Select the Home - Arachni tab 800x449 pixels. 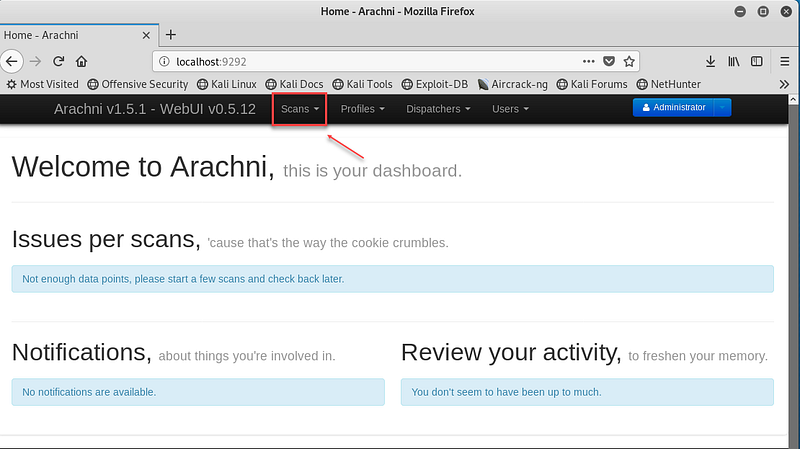pos(79,35)
